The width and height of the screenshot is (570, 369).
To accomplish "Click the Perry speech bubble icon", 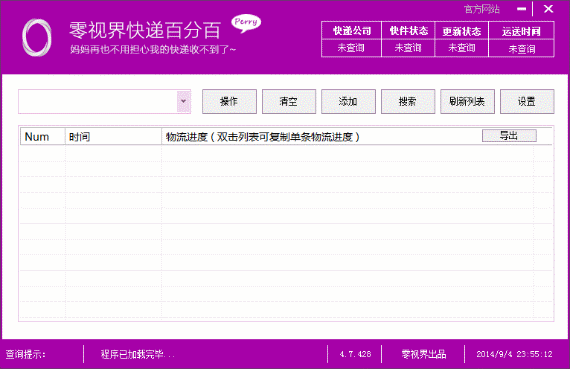I will 246,23.
